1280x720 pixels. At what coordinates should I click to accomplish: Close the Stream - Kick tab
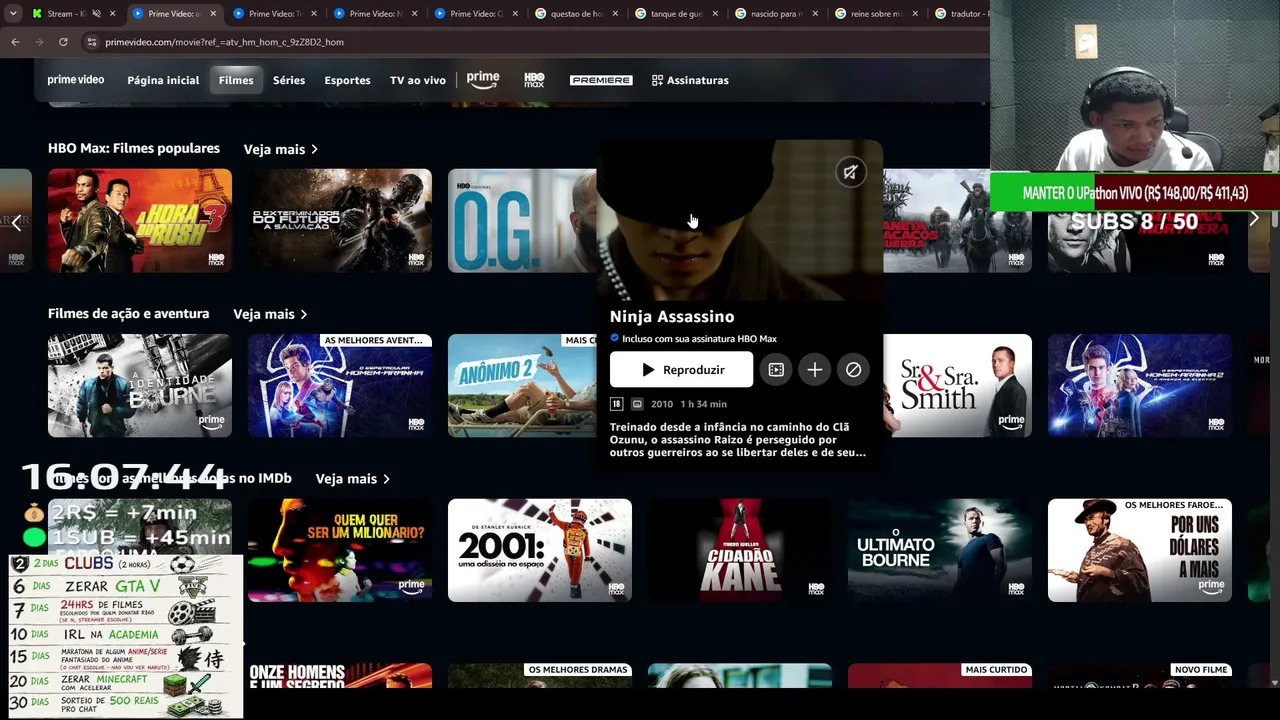pos(112,14)
